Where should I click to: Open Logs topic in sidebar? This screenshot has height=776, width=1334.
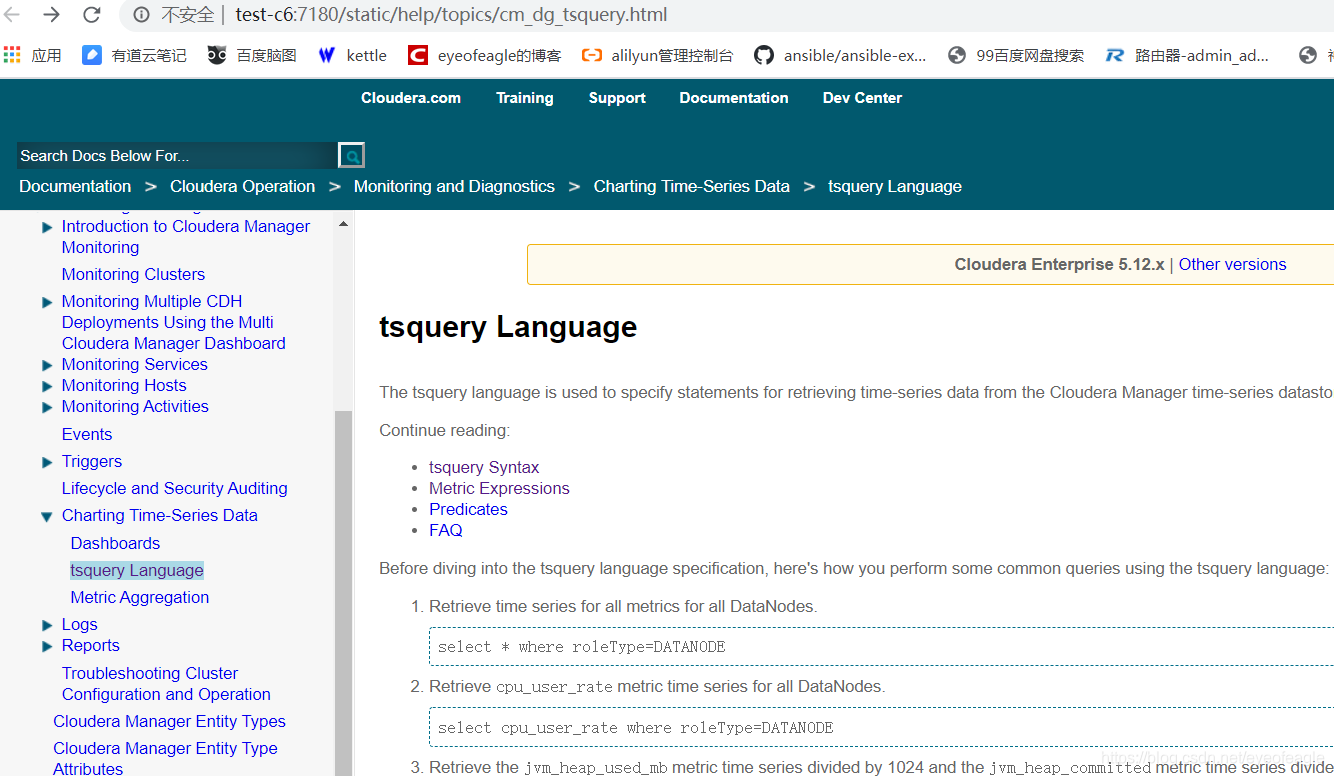point(80,624)
